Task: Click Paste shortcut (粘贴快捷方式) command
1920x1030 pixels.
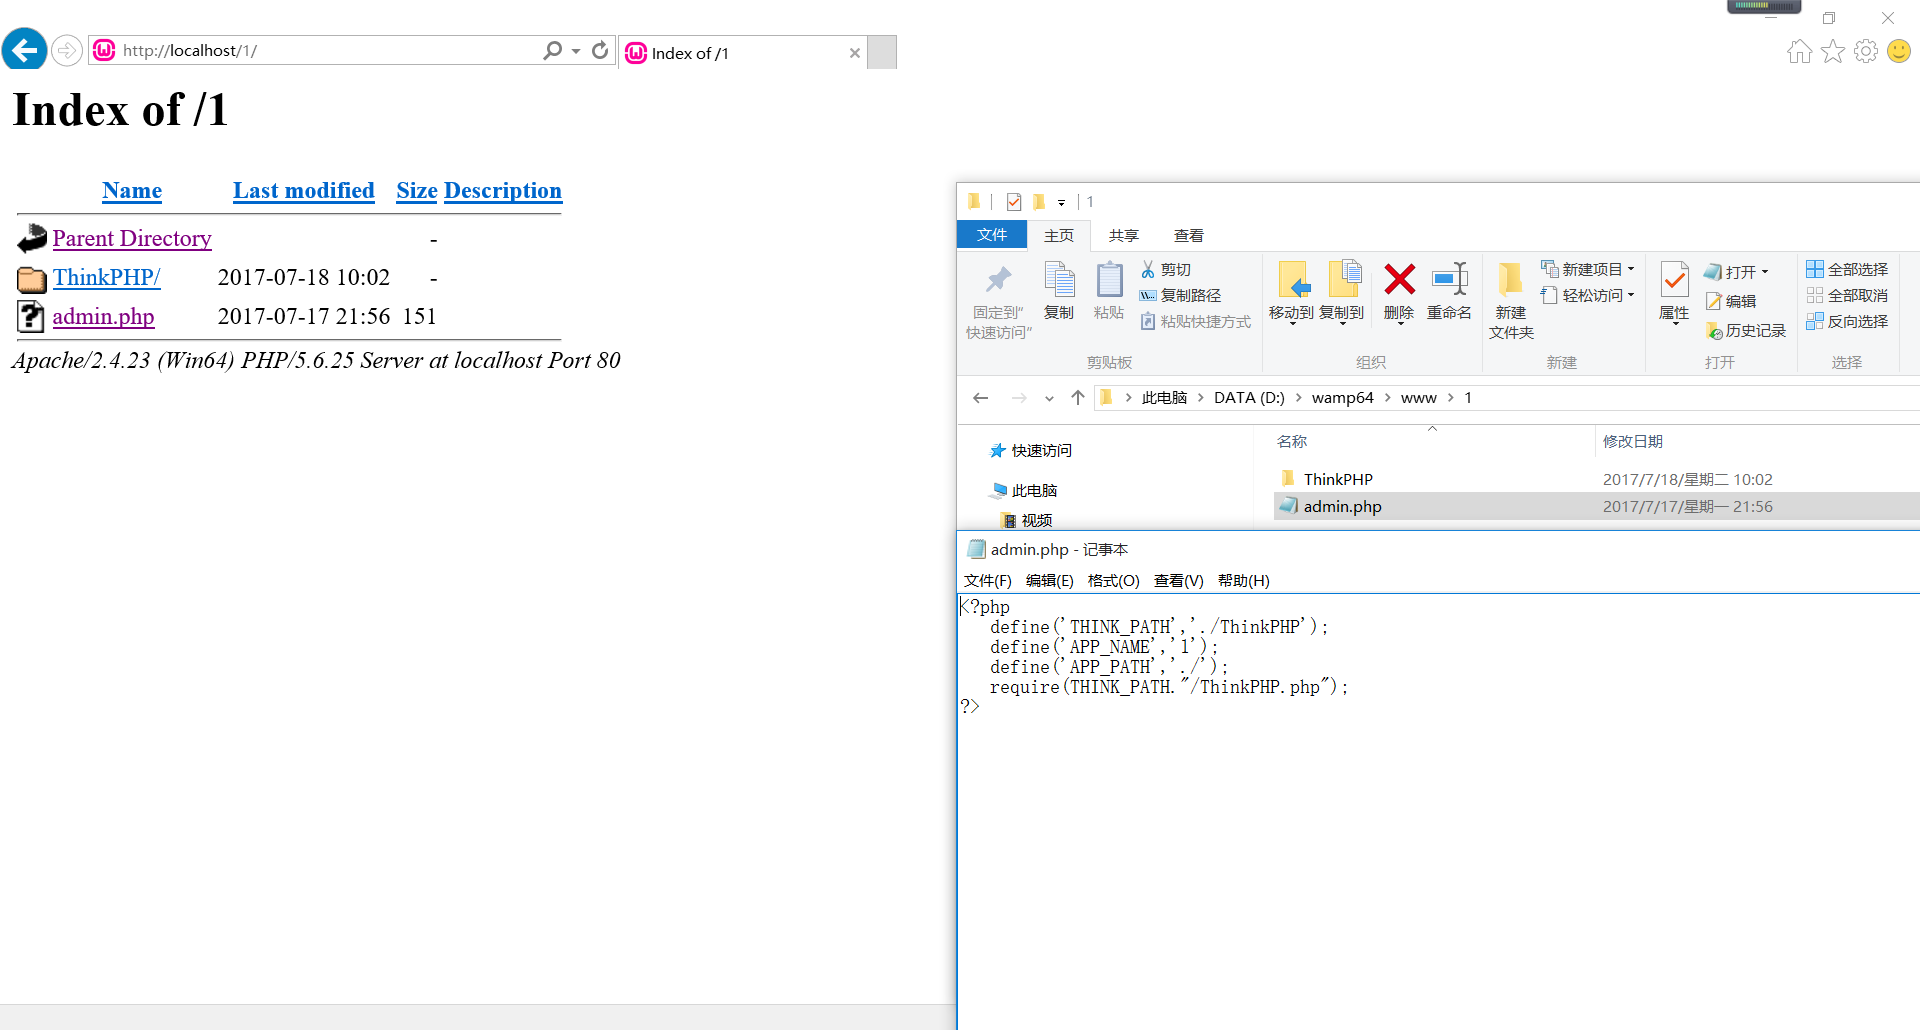Action: pos(1196,322)
